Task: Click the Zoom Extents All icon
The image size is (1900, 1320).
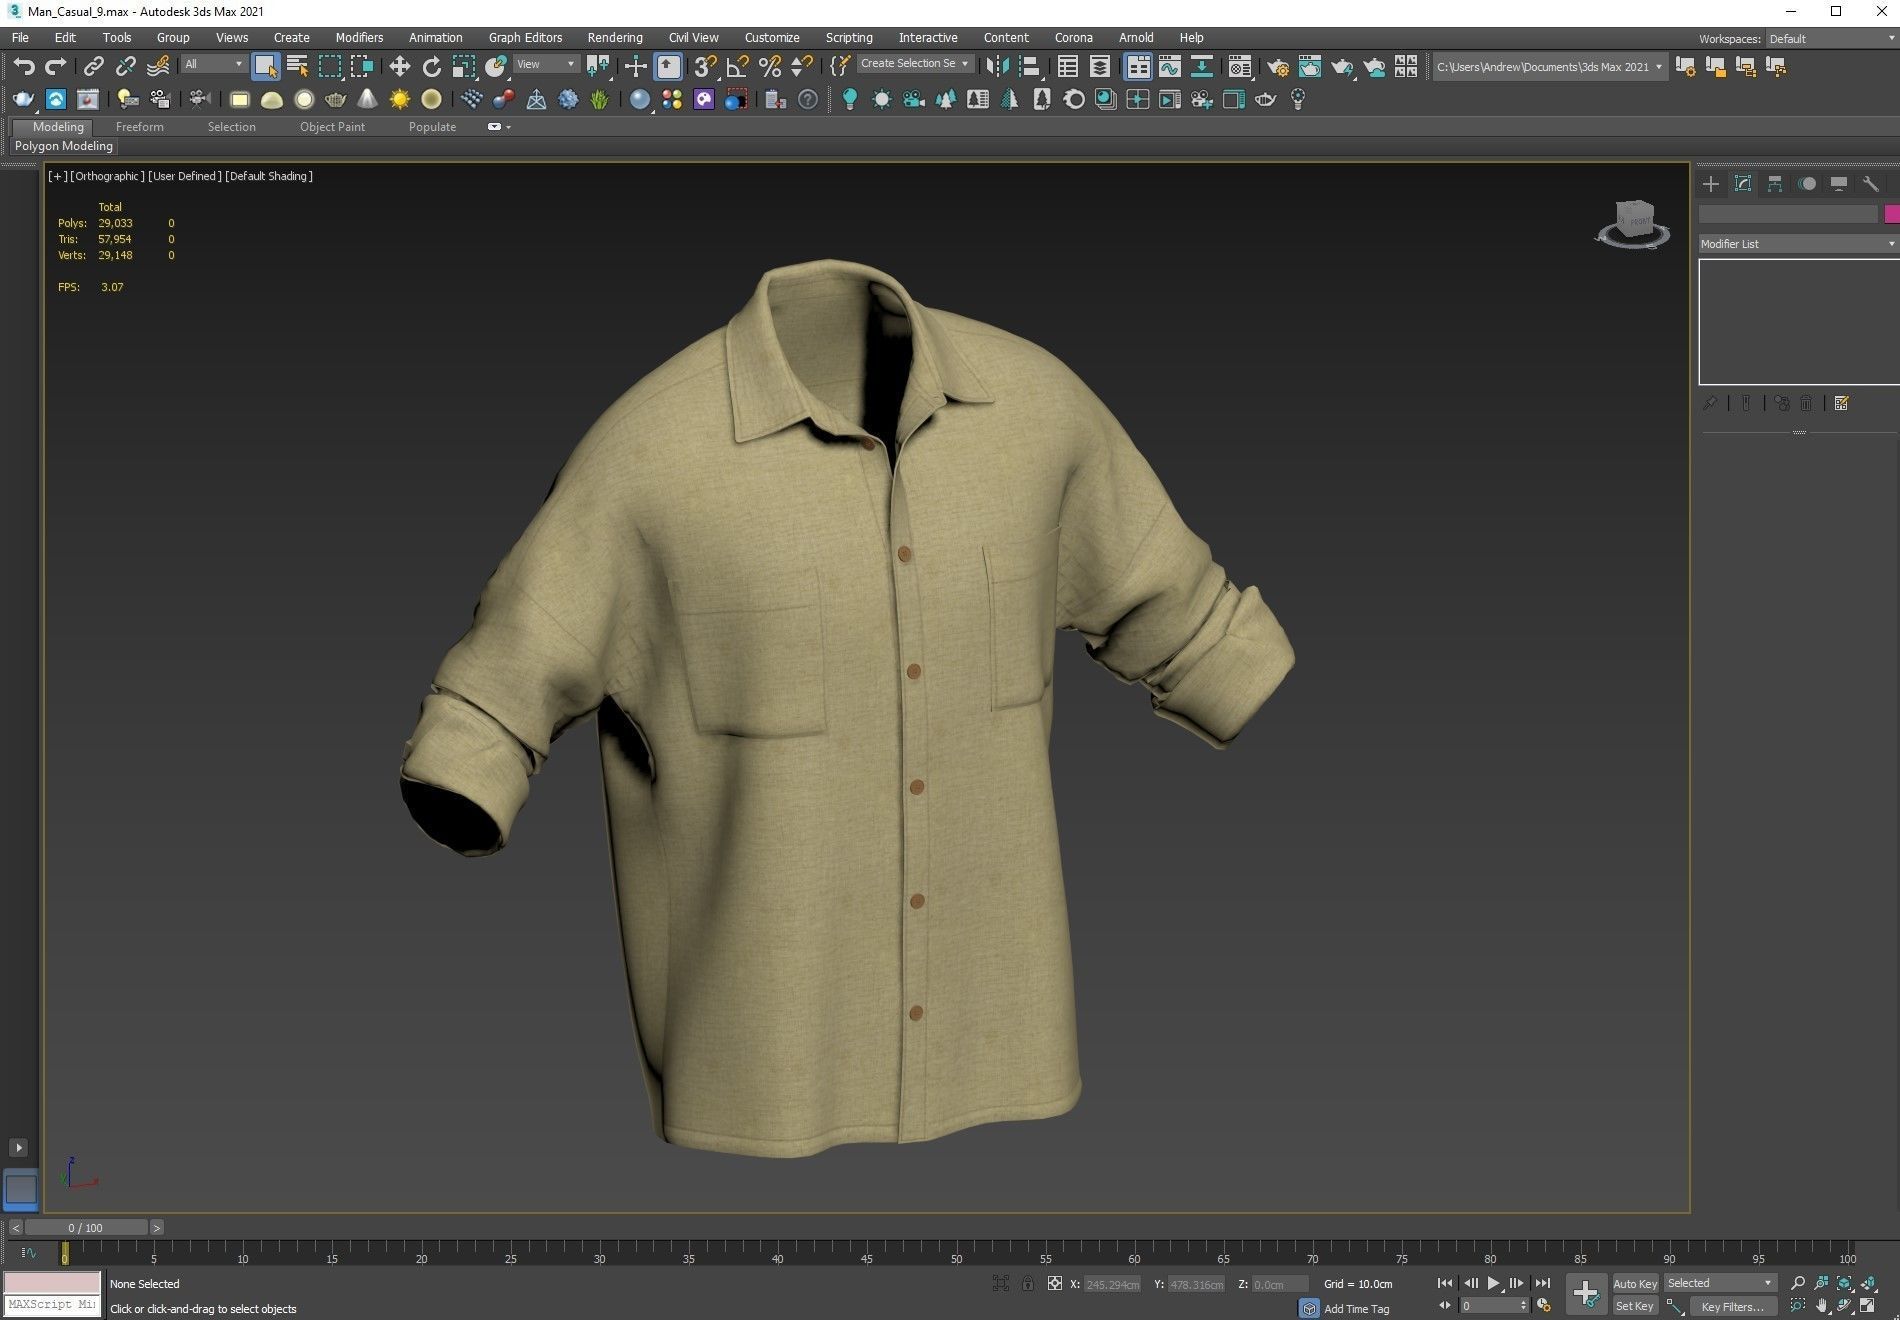Action: click(x=1868, y=1283)
